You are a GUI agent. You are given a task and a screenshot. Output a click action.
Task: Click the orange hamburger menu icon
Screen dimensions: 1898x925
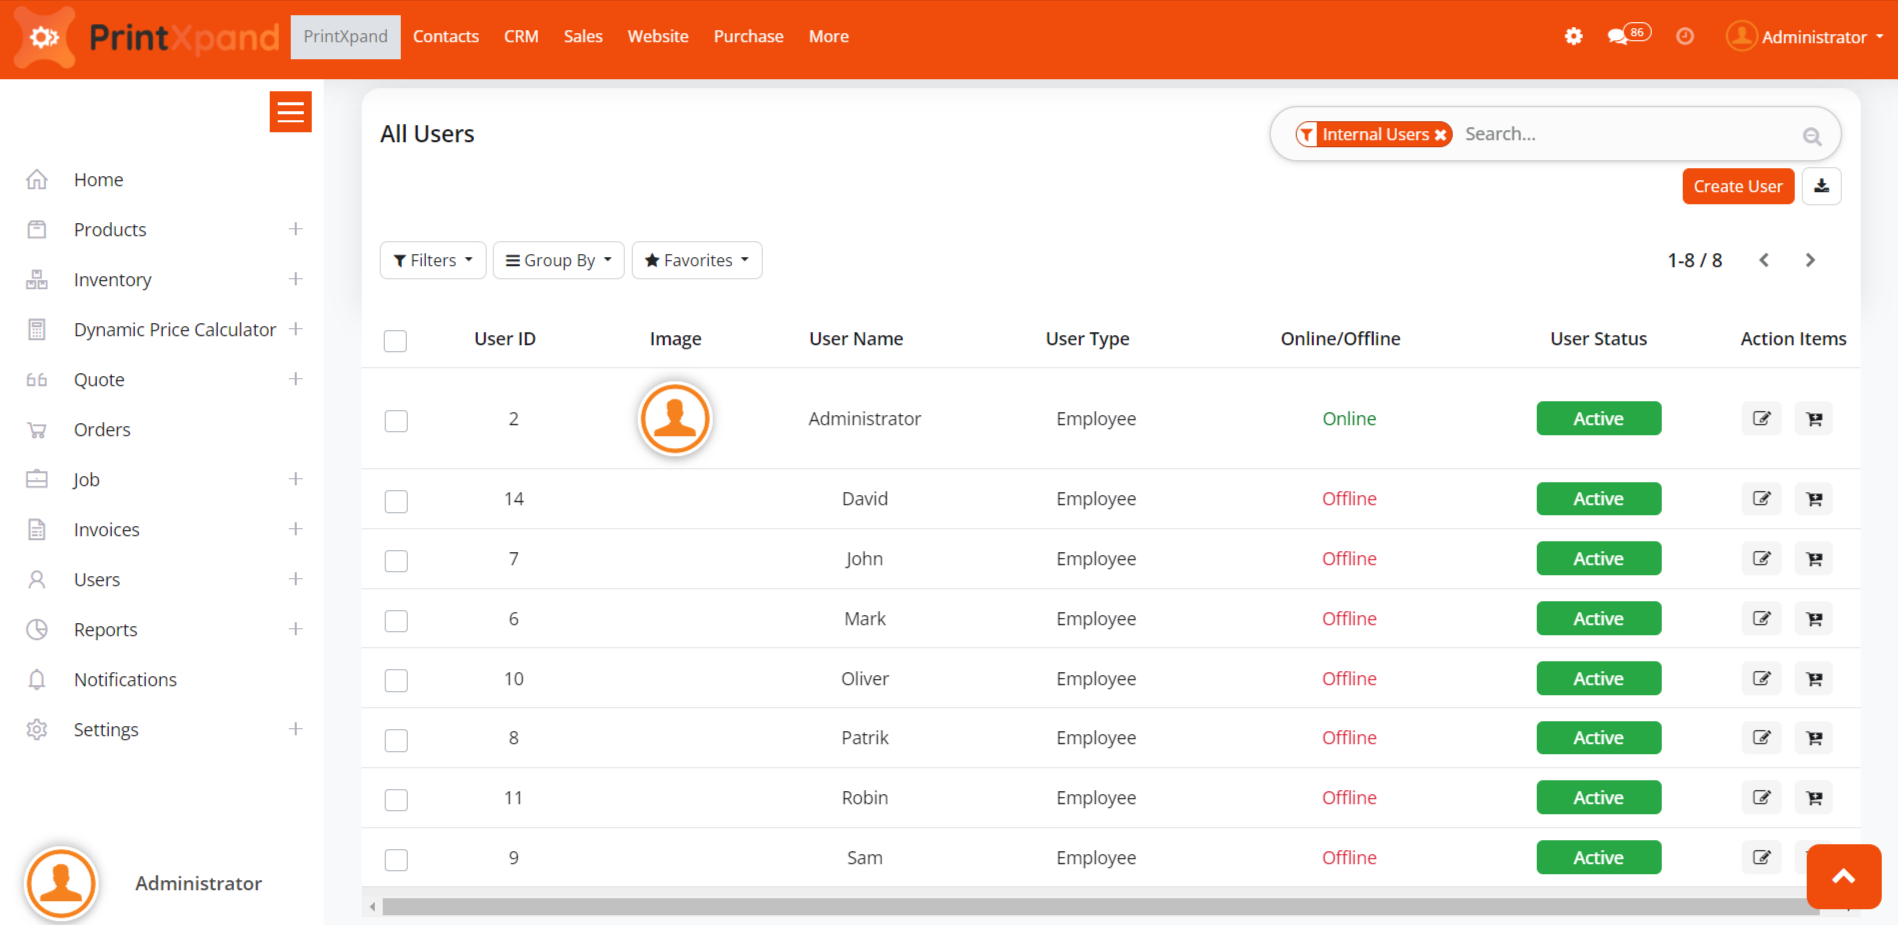pos(290,112)
